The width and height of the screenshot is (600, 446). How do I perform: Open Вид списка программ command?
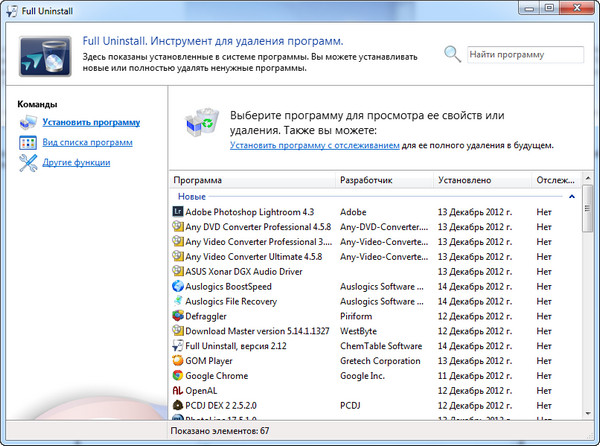[x=87, y=142]
